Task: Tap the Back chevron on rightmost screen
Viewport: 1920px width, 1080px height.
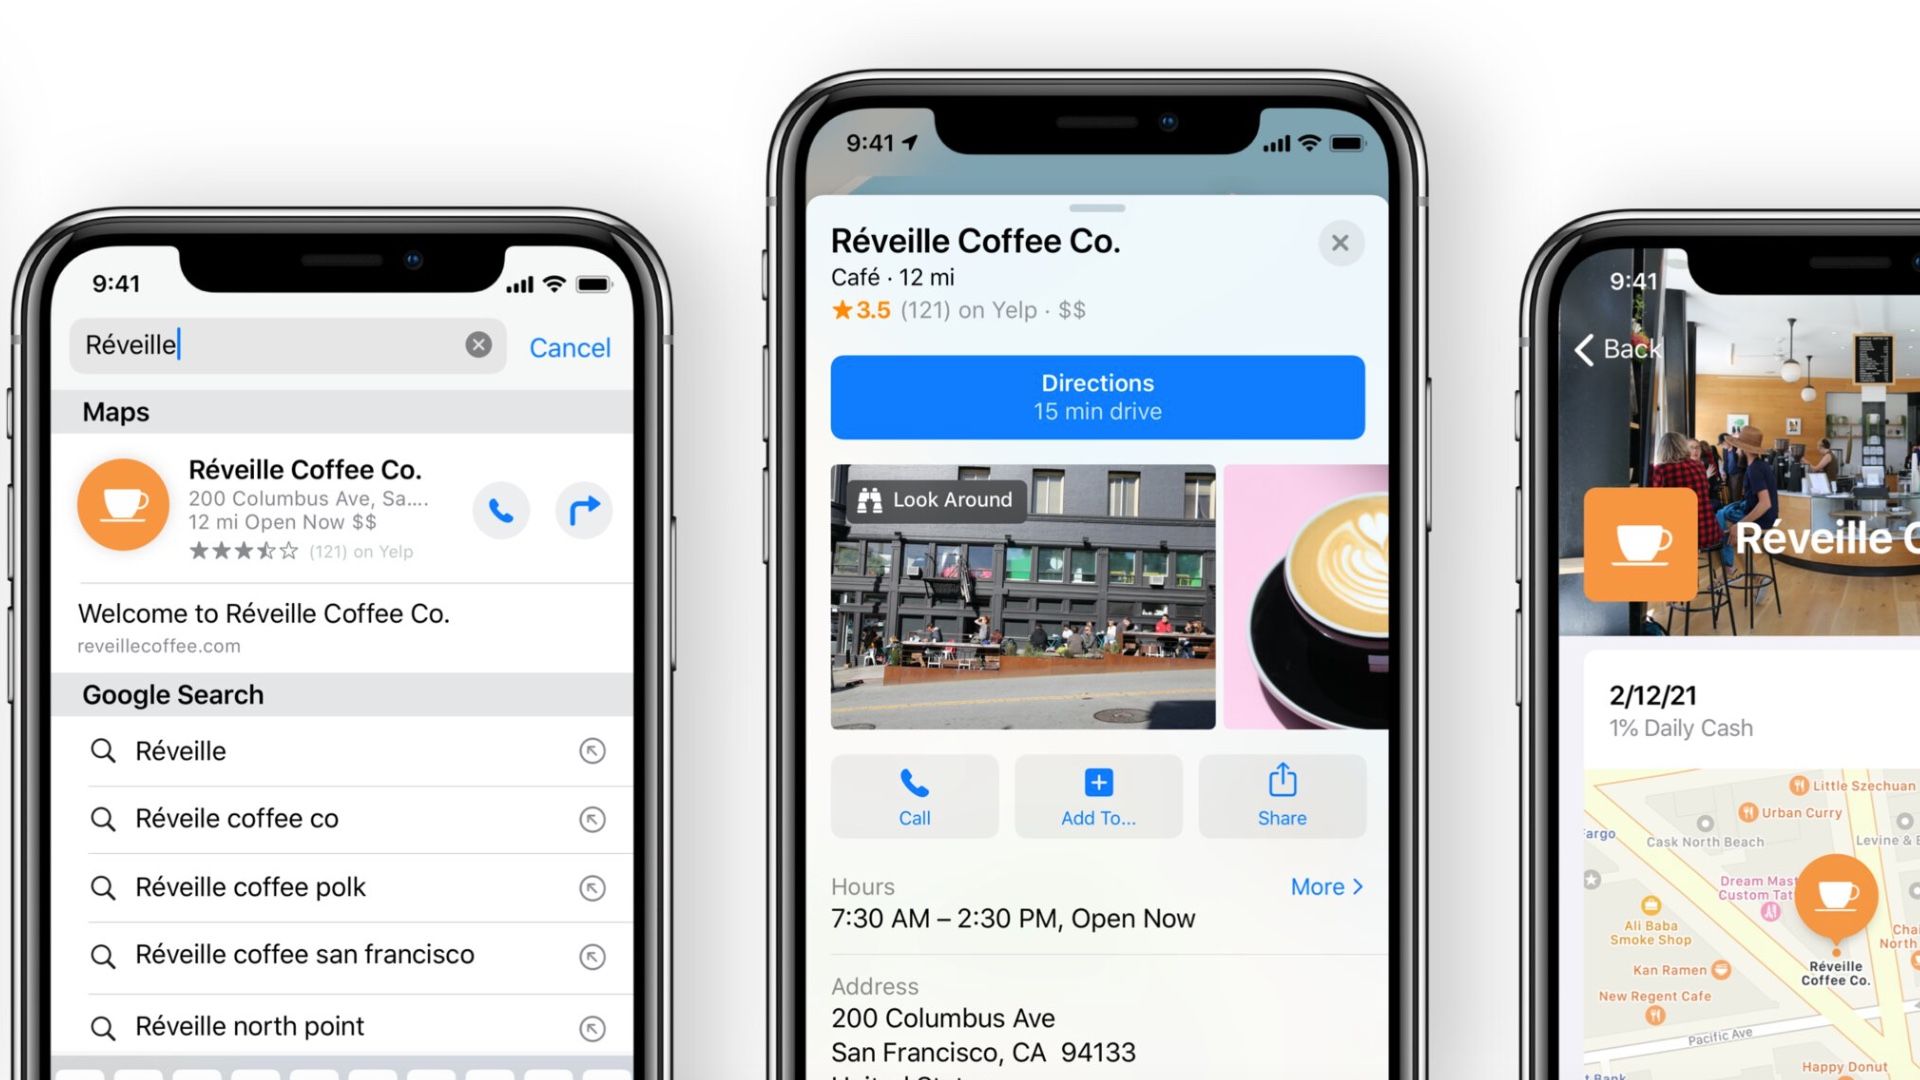Action: (x=1582, y=347)
